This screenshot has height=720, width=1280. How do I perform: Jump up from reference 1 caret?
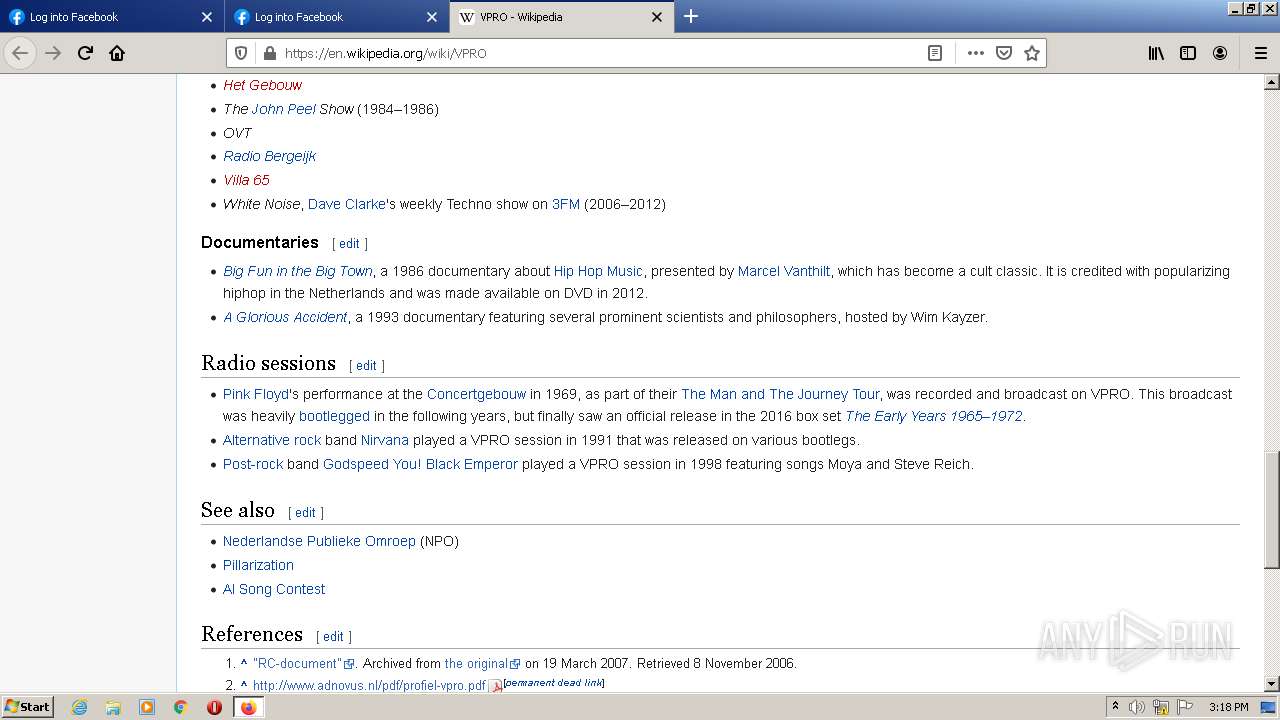[243, 662]
